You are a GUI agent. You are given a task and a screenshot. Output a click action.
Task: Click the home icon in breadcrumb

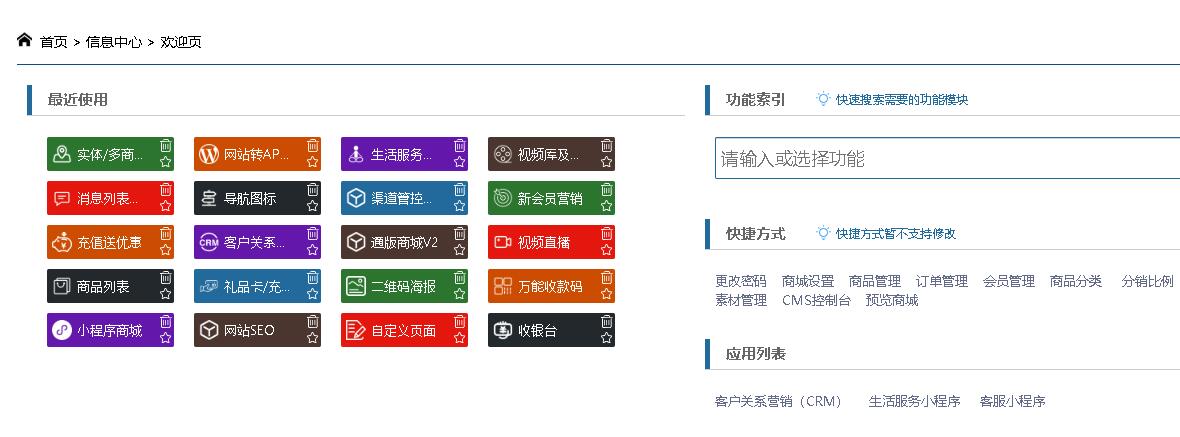click(x=24, y=39)
